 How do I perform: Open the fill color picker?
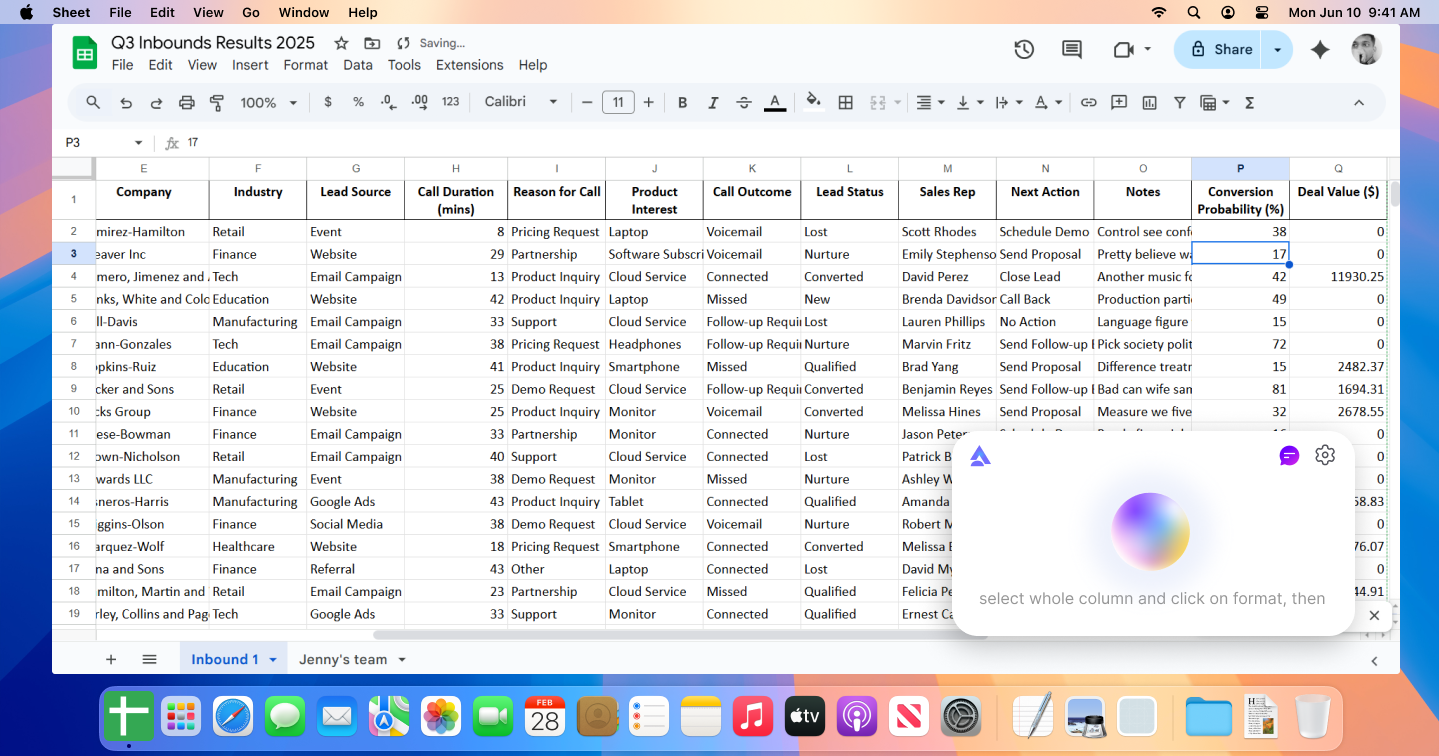(x=813, y=102)
